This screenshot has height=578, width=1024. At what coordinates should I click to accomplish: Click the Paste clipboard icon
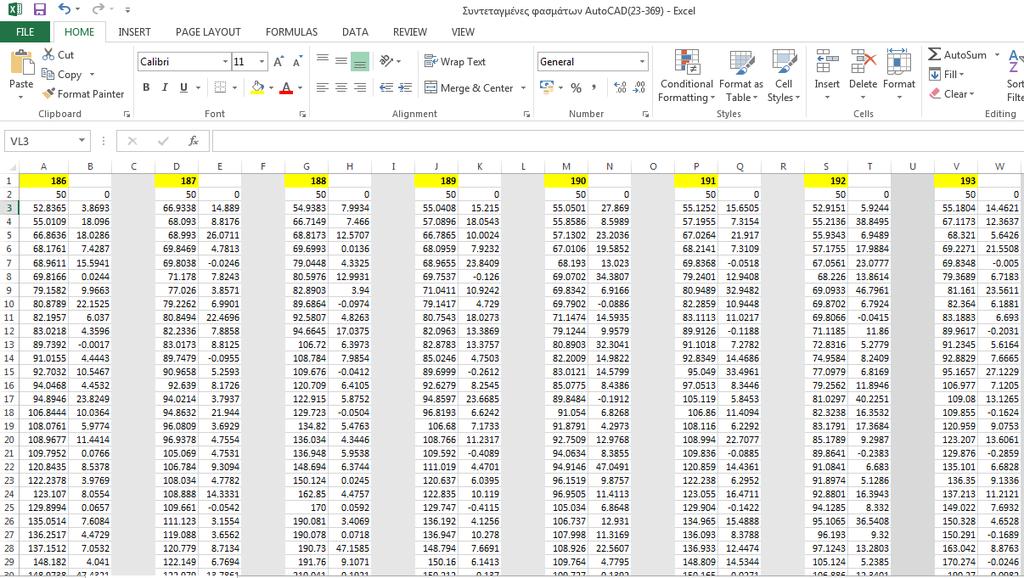pyautogui.click(x=22, y=63)
